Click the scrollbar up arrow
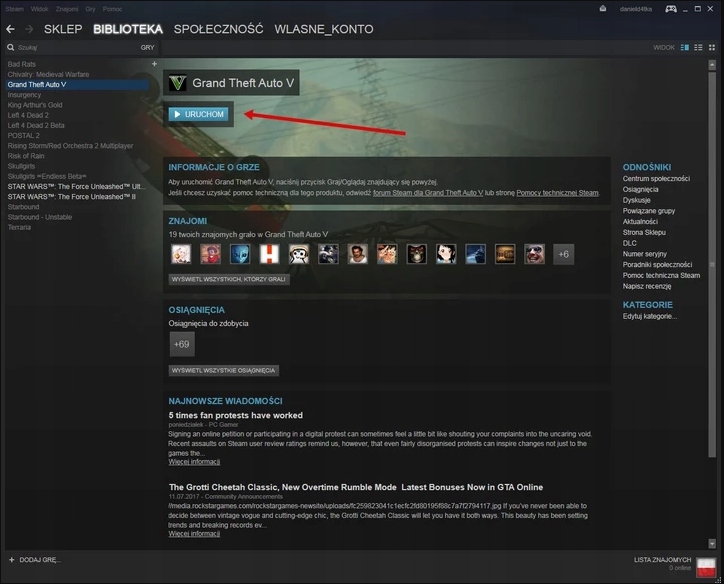Screen dimensions: 724x584 712,65
